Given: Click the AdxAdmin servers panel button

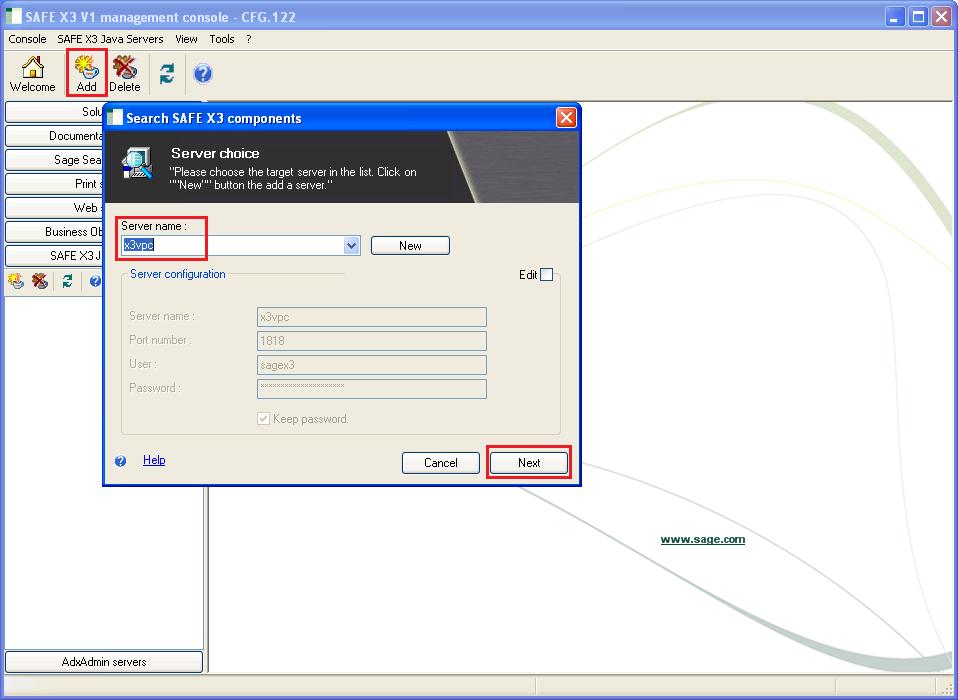Looking at the screenshot, I should coord(103,661).
